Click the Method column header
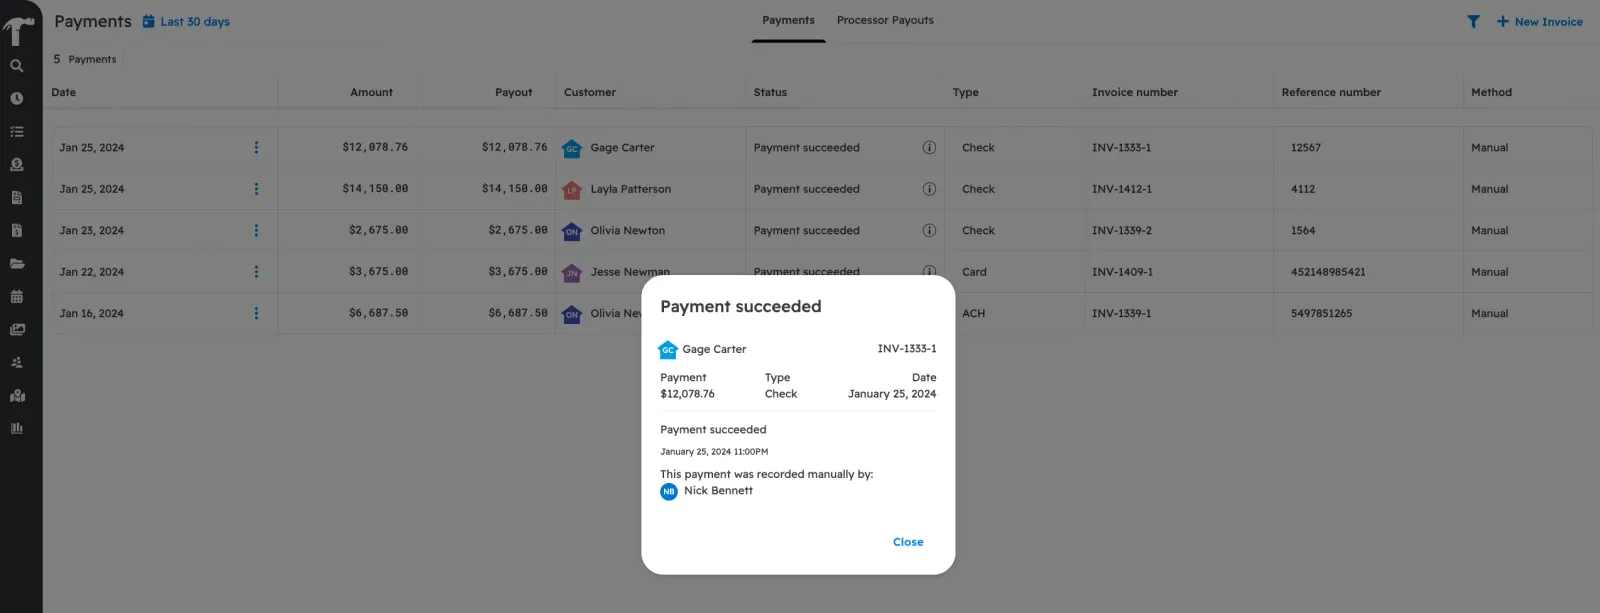Viewport: 1600px width, 613px height. click(x=1491, y=92)
